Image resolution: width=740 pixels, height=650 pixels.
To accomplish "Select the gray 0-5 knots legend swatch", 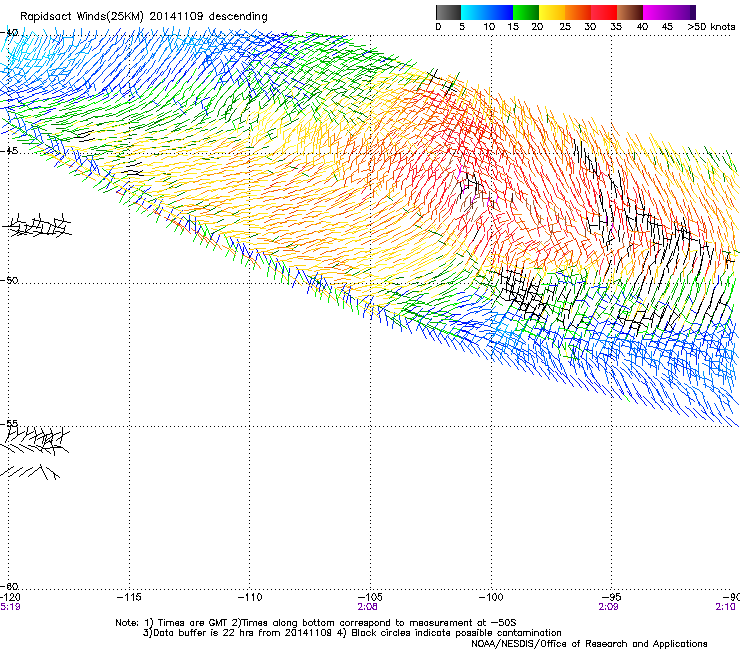I will tap(448, 12).
